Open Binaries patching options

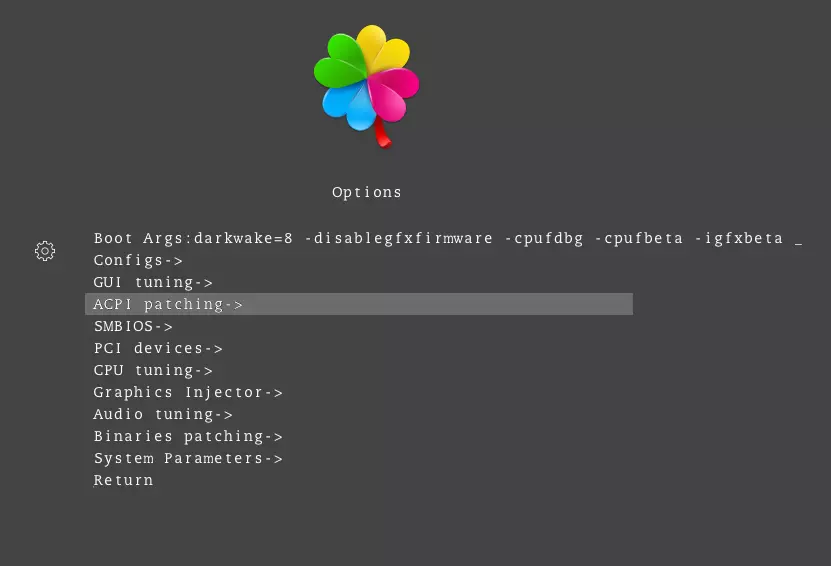pyautogui.click(x=188, y=437)
